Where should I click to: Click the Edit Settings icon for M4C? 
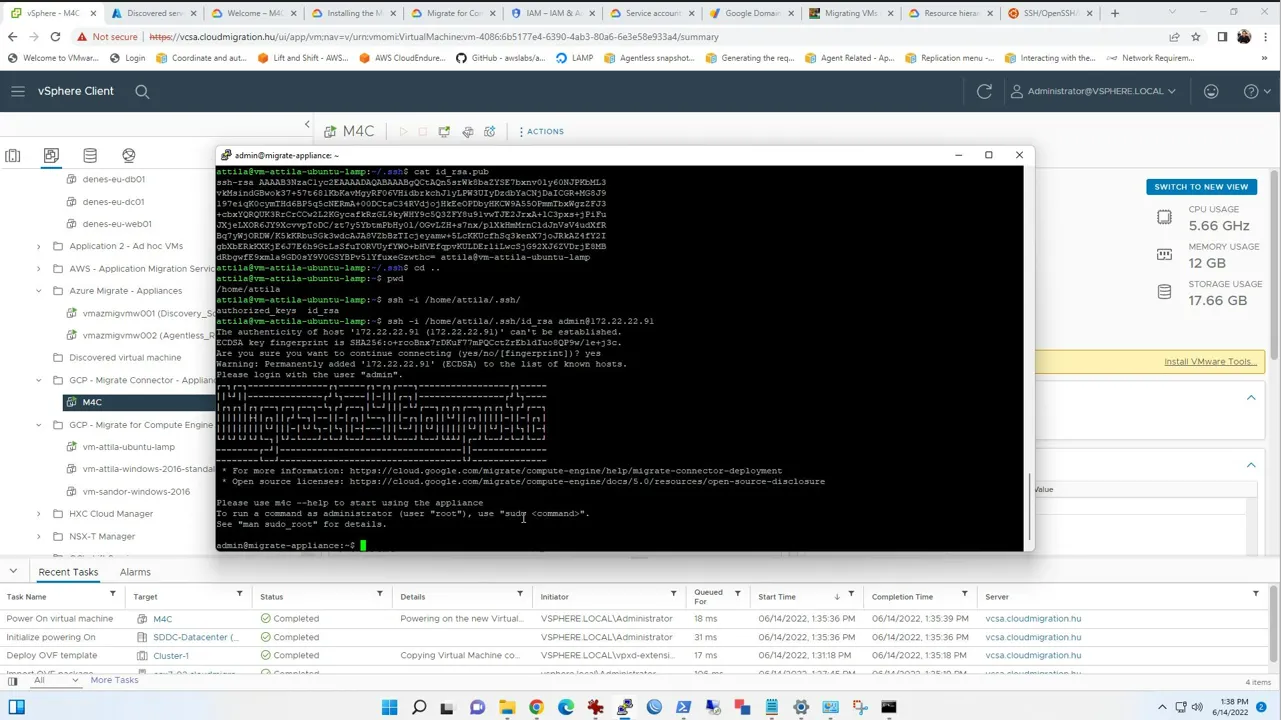tap(467, 131)
